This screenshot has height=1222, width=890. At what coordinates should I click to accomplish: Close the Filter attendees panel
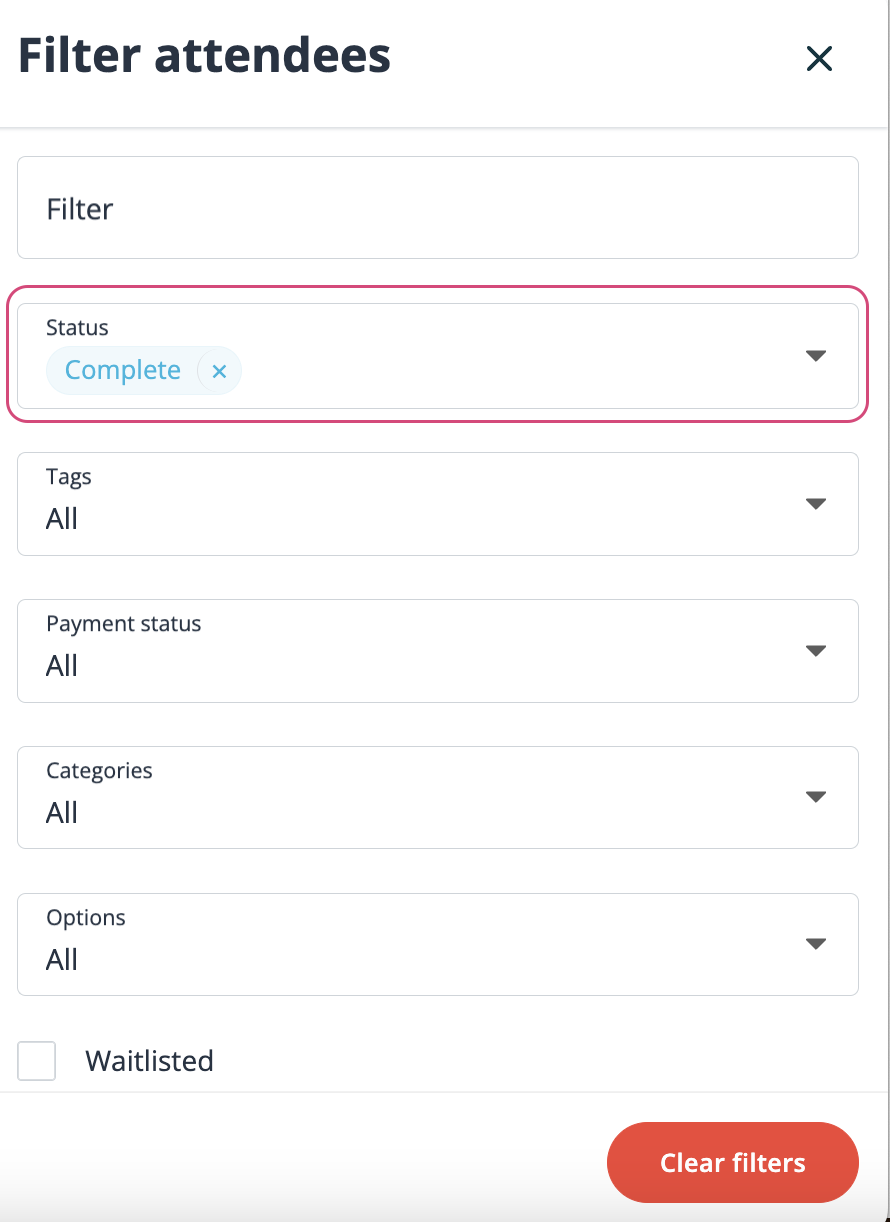coord(819,59)
